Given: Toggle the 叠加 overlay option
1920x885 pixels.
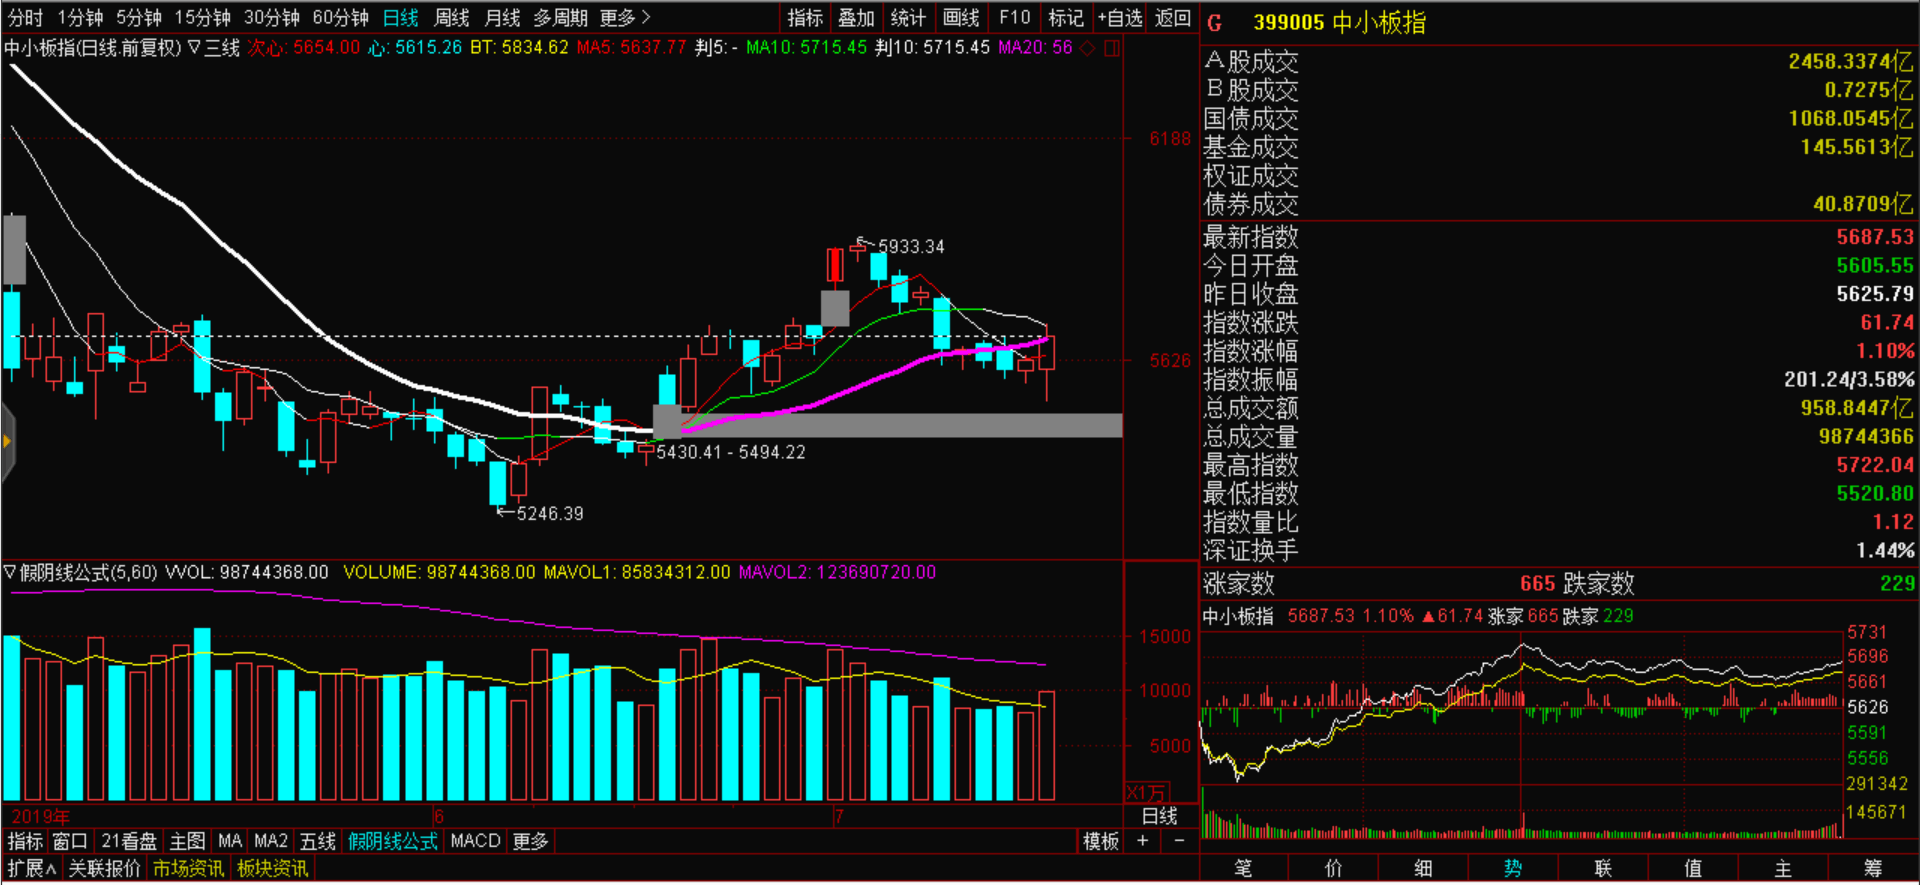Looking at the screenshot, I should [856, 18].
